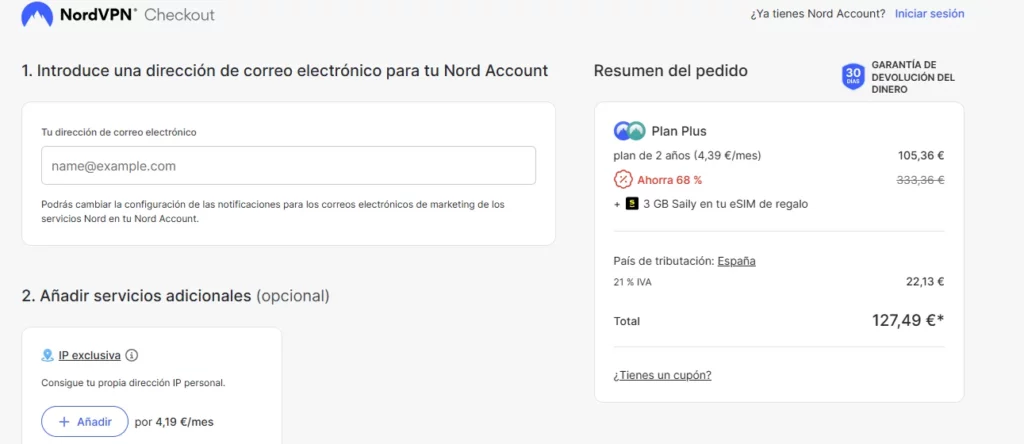The image size is (1024, 444).
Task: Open the Iniciar sesión link
Action: 929,14
